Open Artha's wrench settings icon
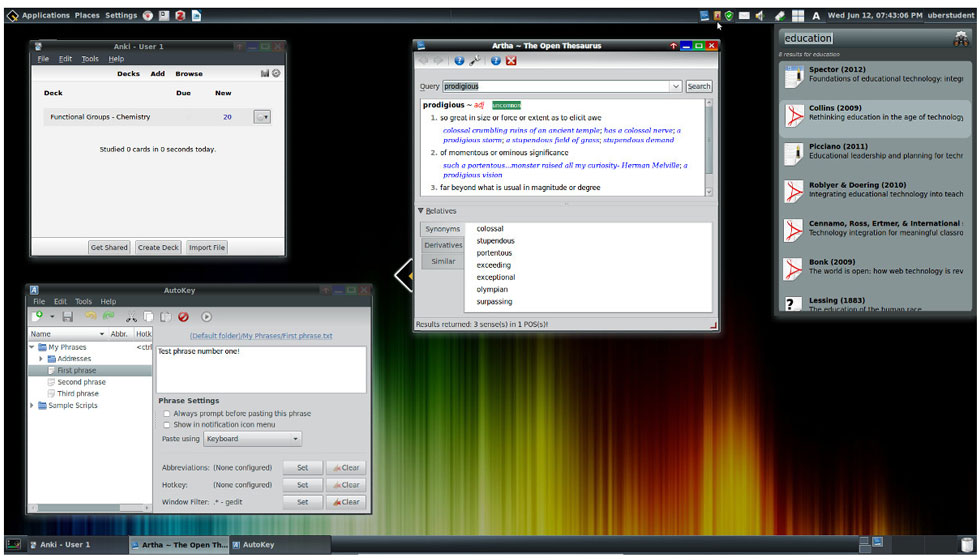Image resolution: width=980 pixels, height=560 pixels. pos(475,61)
